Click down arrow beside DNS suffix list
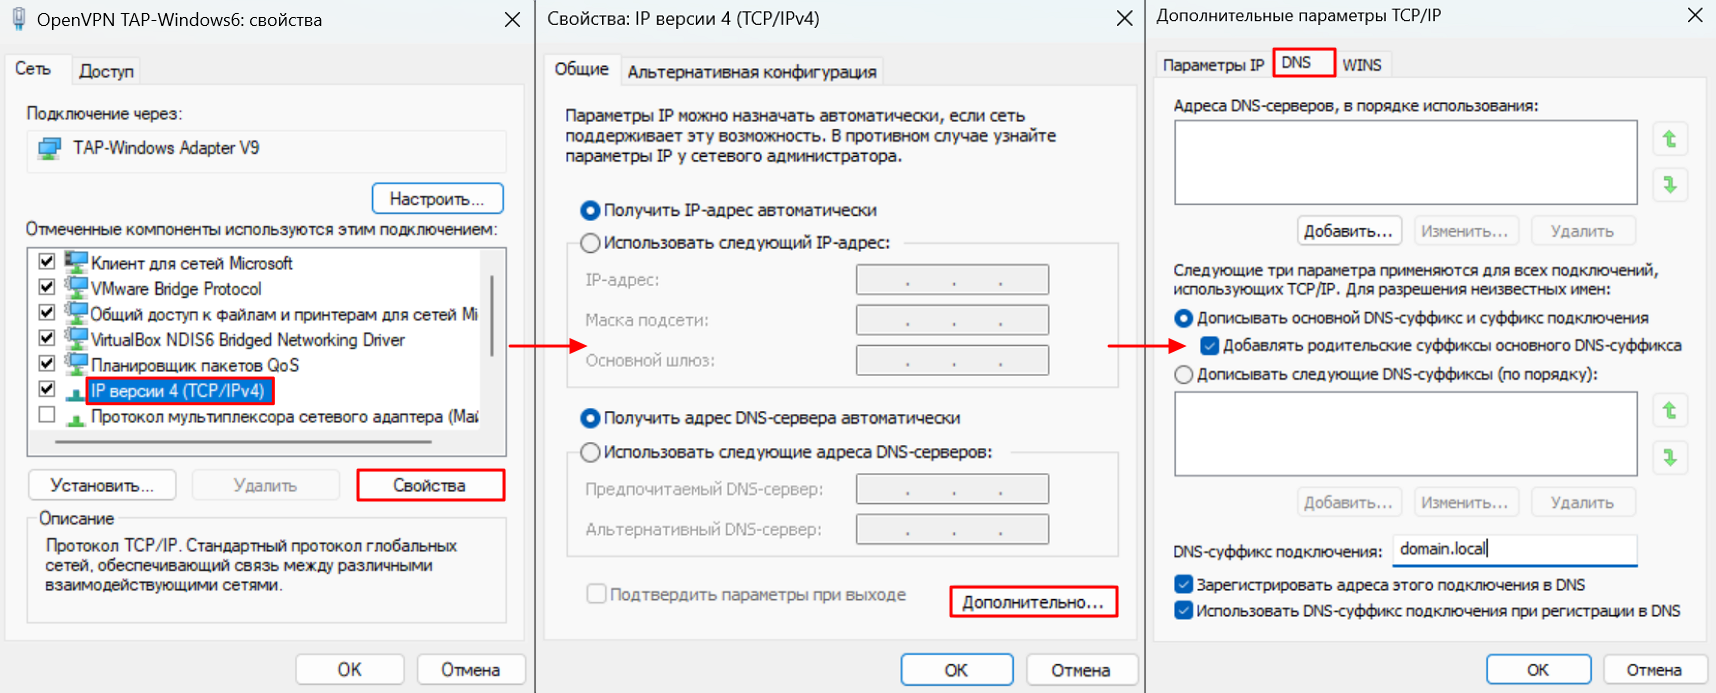The height and width of the screenshot is (693, 1716). pyautogui.click(x=1669, y=457)
